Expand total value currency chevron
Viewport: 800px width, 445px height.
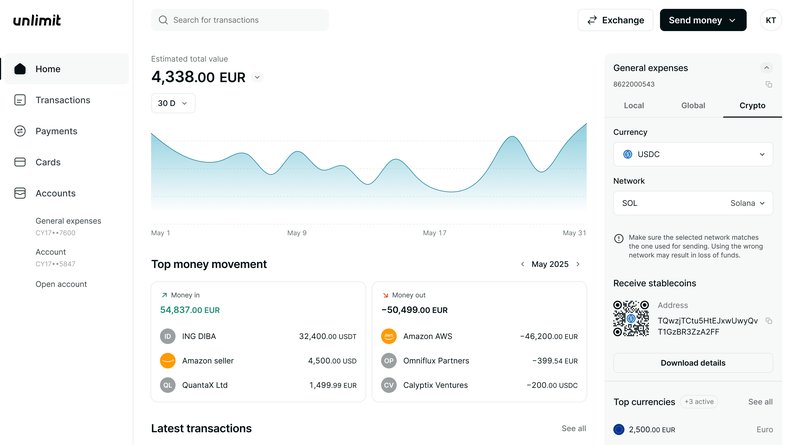tap(257, 78)
